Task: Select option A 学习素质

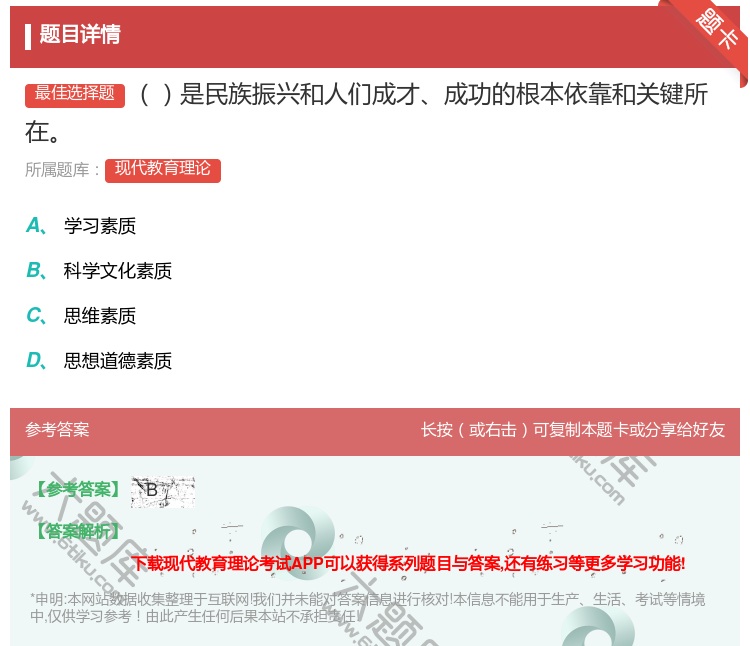Action: (81, 226)
